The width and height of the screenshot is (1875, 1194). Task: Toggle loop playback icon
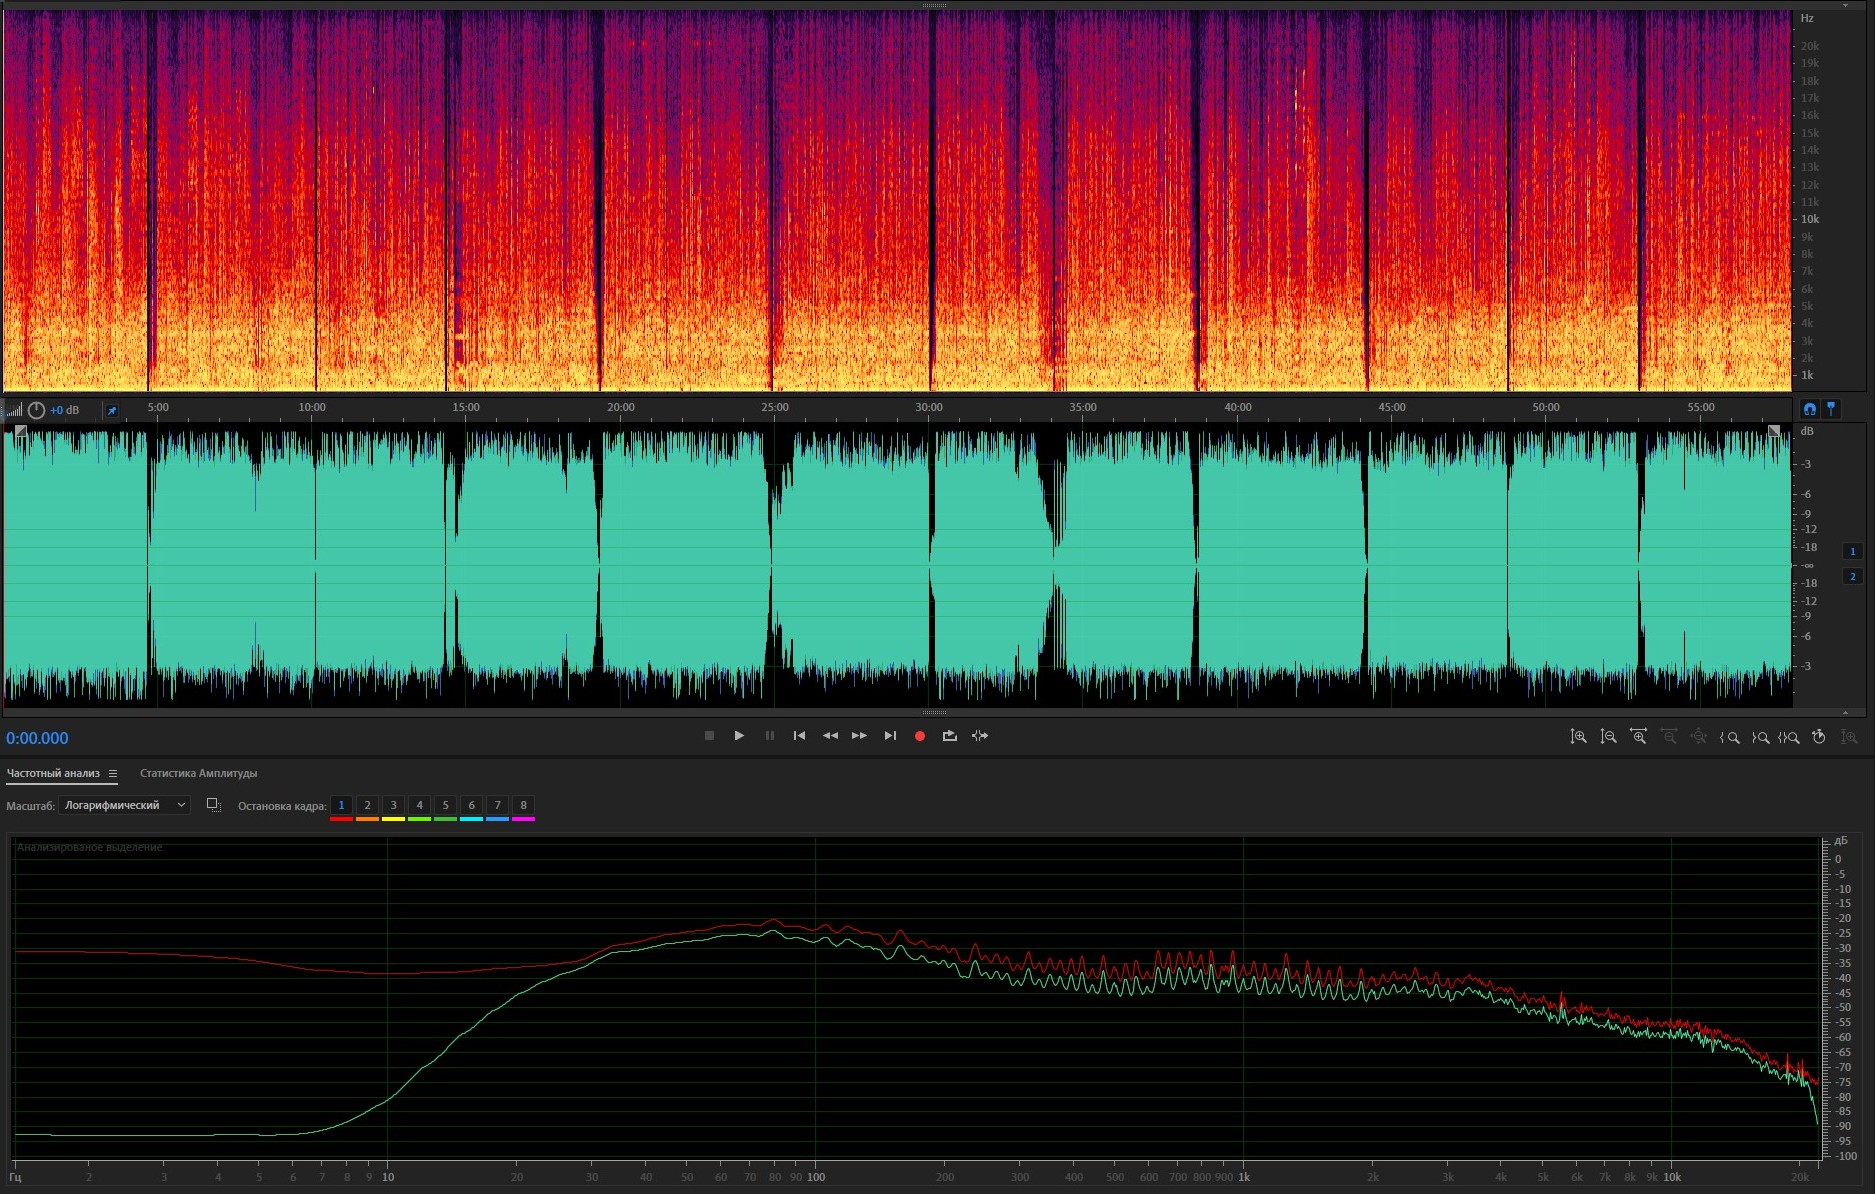click(949, 736)
